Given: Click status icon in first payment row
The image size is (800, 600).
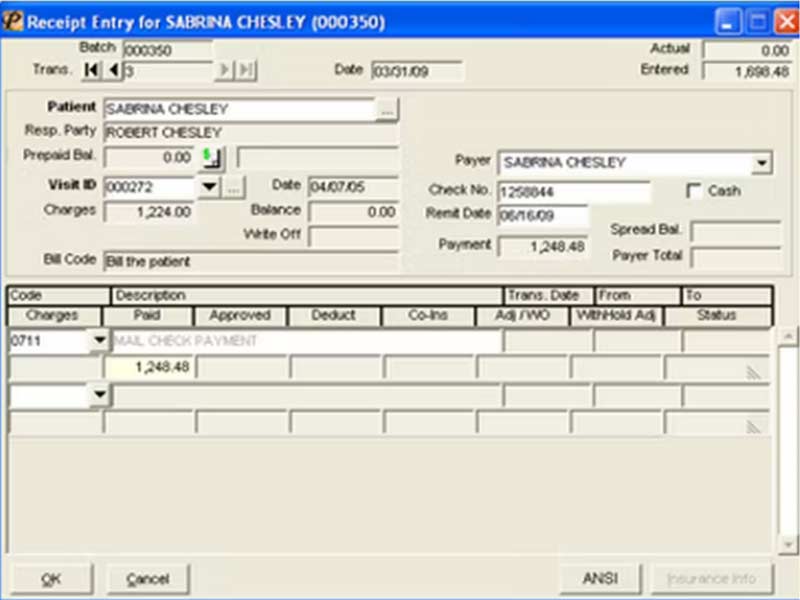Looking at the screenshot, I should click(x=754, y=373).
